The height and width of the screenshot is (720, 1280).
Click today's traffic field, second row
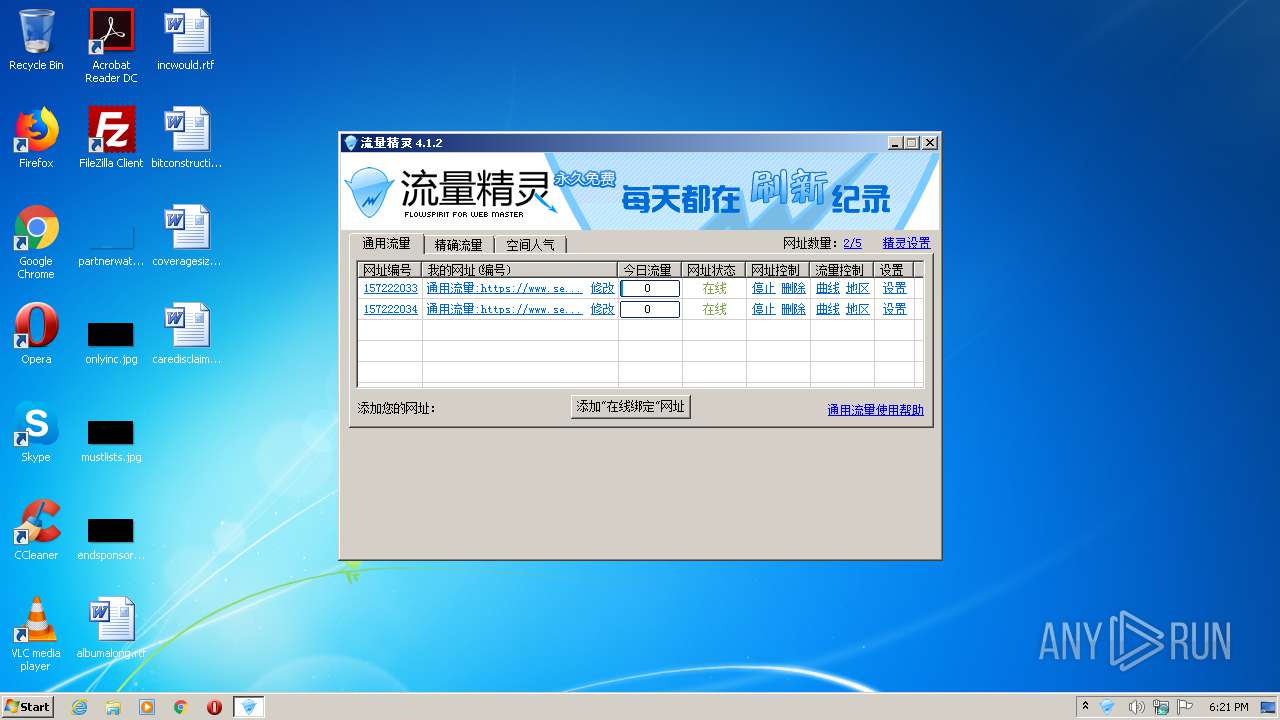pos(650,309)
